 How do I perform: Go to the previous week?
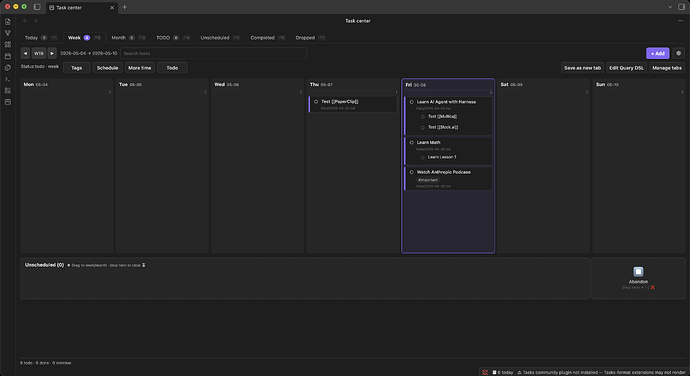click(25, 53)
